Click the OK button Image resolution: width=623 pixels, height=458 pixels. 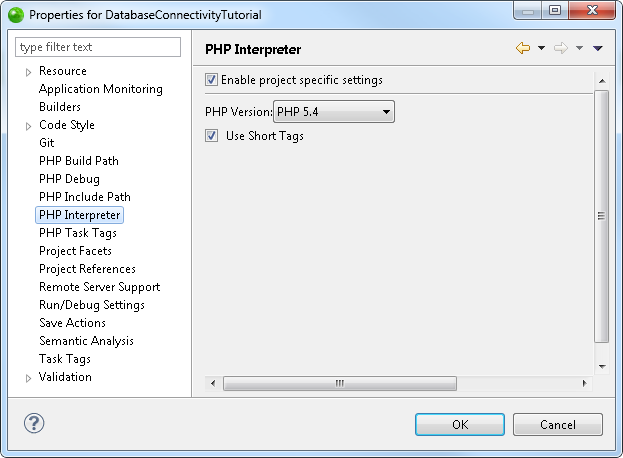460,425
